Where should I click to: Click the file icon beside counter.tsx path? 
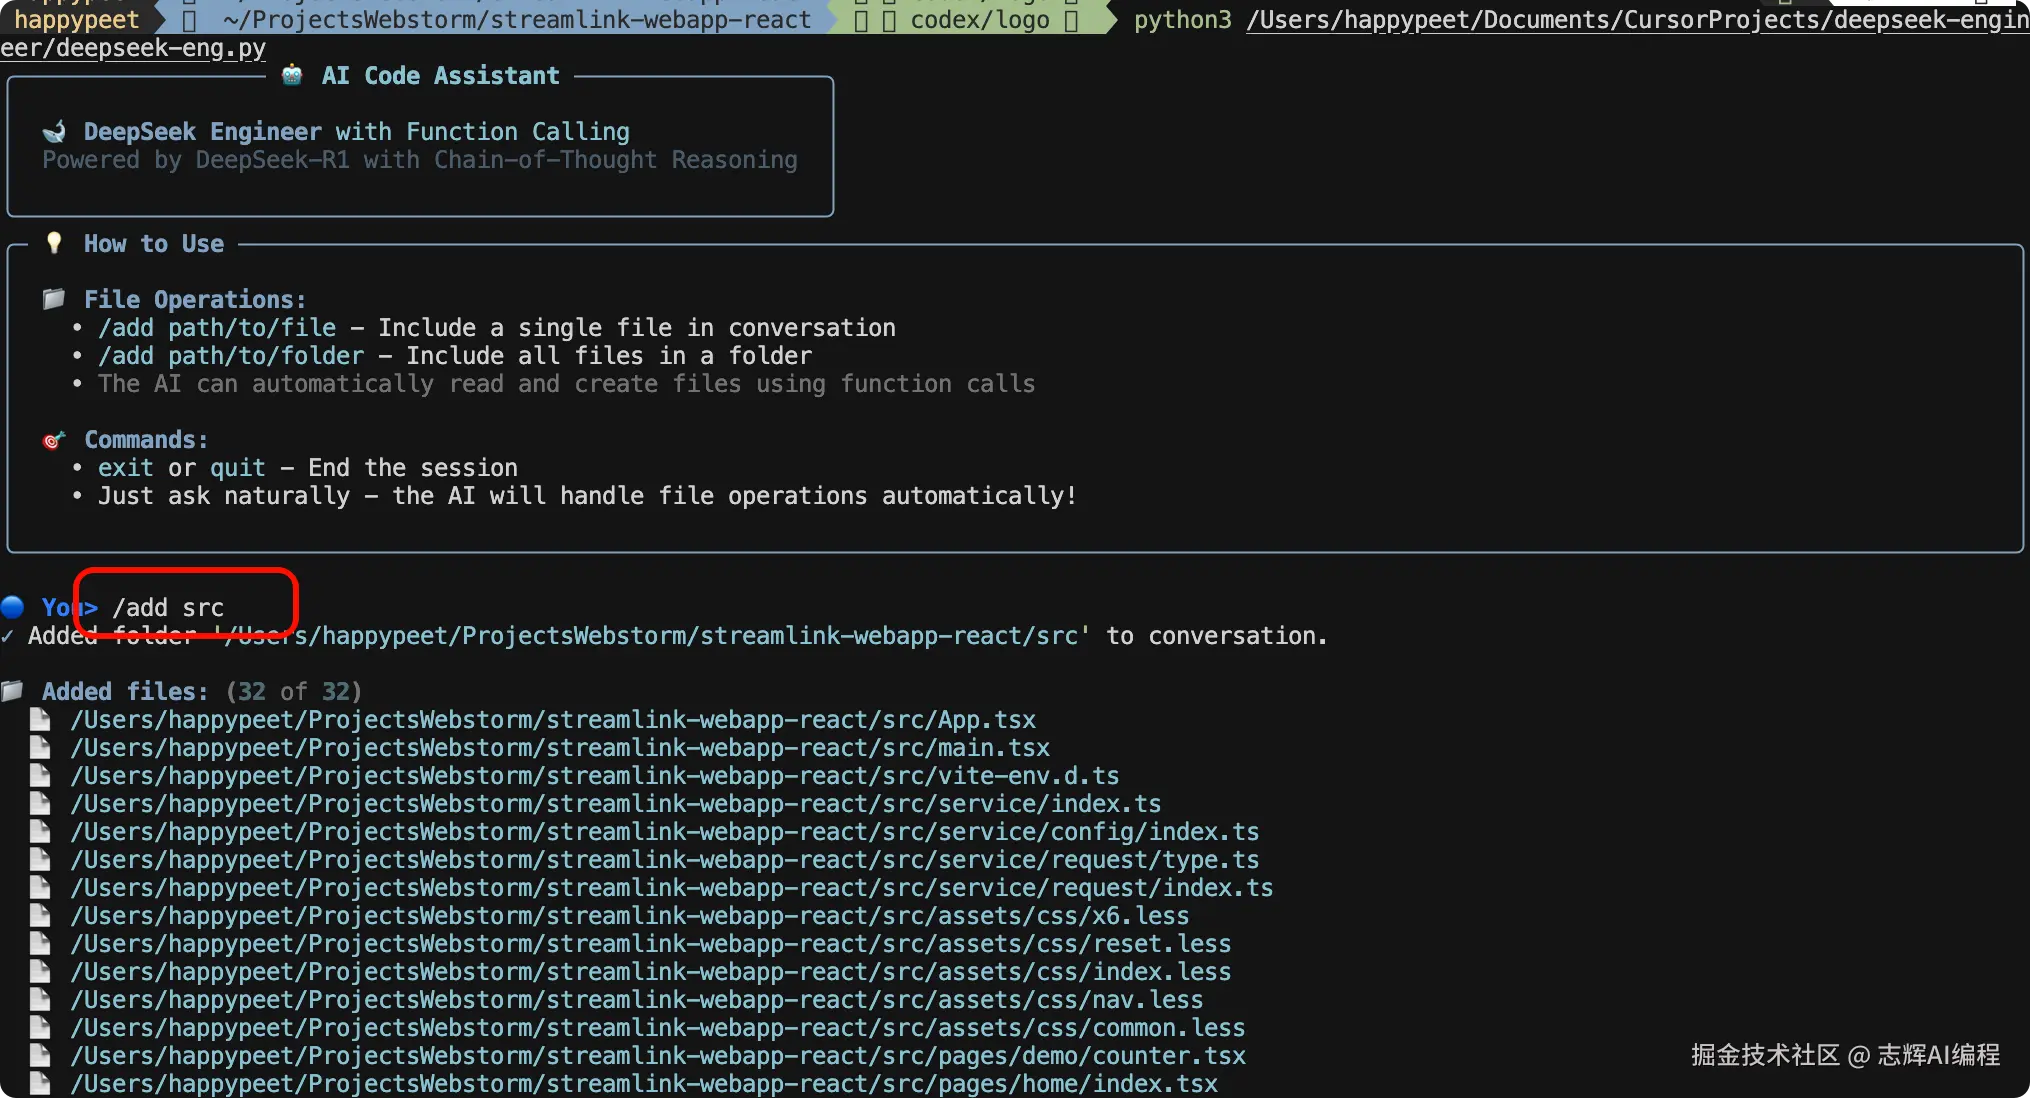coord(40,1055)
